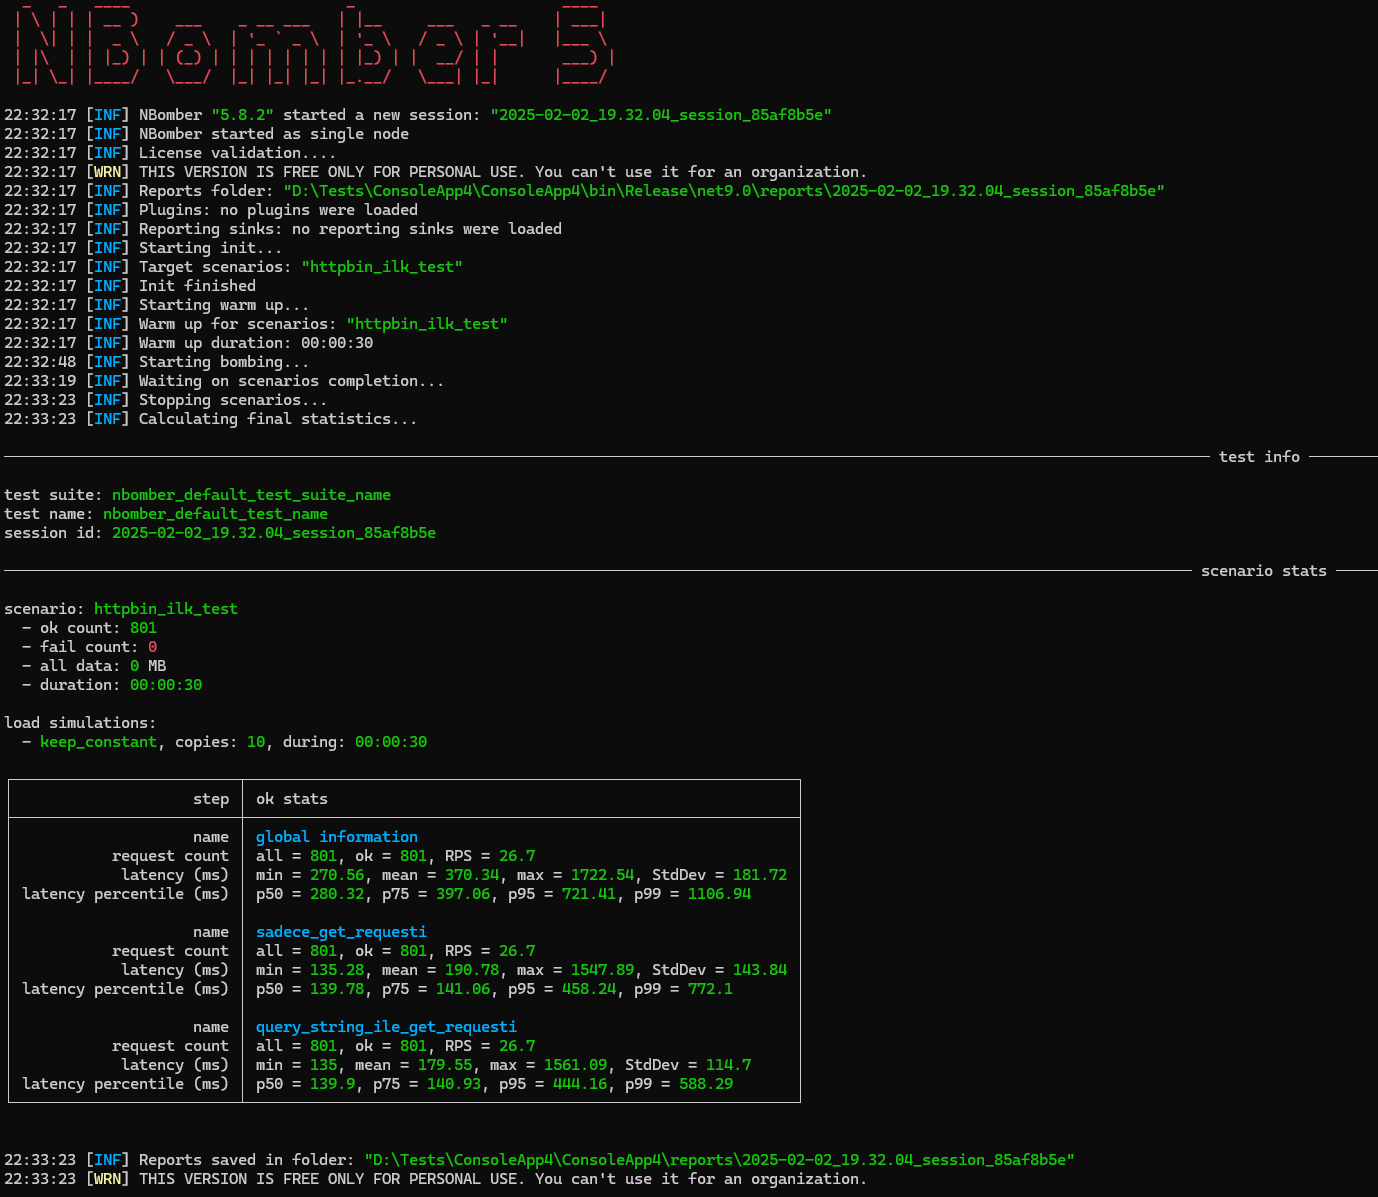
Task: Click the 'NBomber started as single node' line
Action: coord(274,134)
